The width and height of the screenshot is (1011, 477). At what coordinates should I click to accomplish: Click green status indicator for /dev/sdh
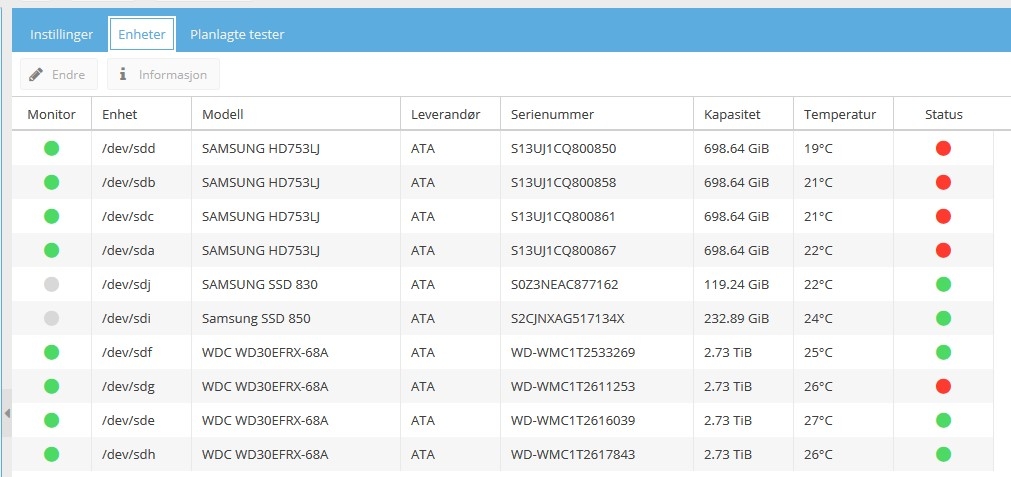pos(943,454)
